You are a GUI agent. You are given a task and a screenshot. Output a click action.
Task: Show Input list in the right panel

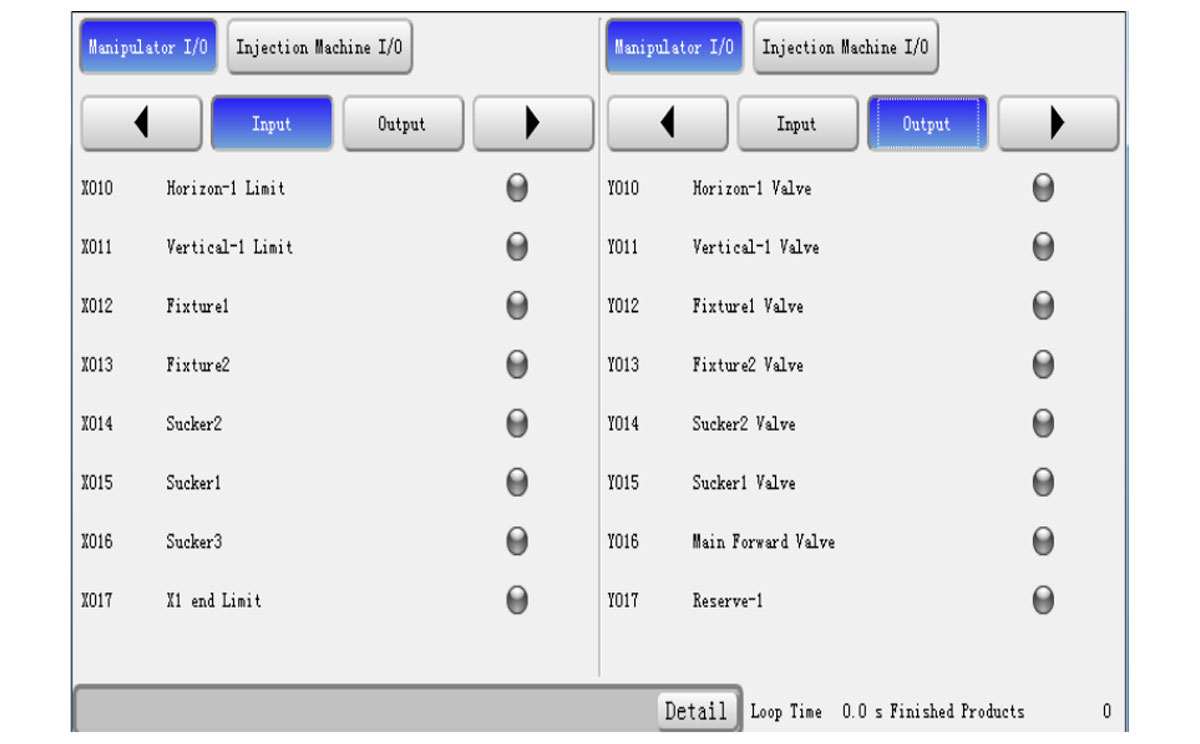click(x=797, y=124)
